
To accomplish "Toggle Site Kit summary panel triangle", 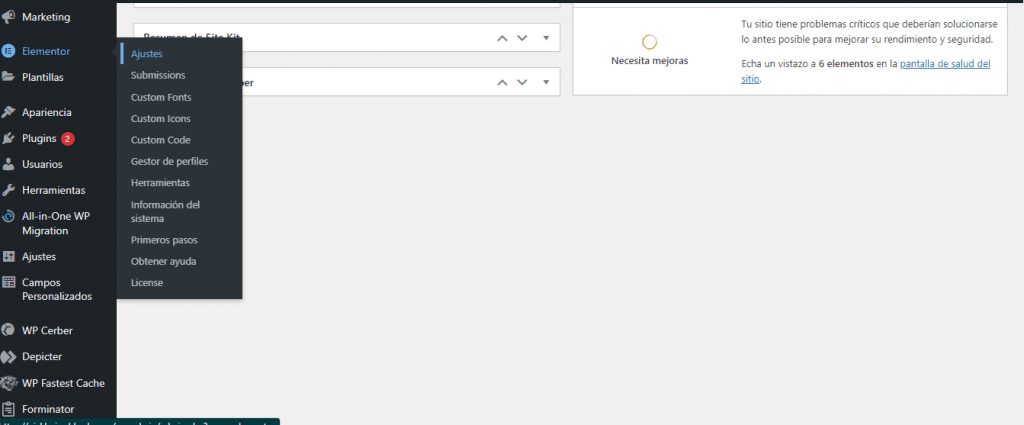I will pos(546,38).
